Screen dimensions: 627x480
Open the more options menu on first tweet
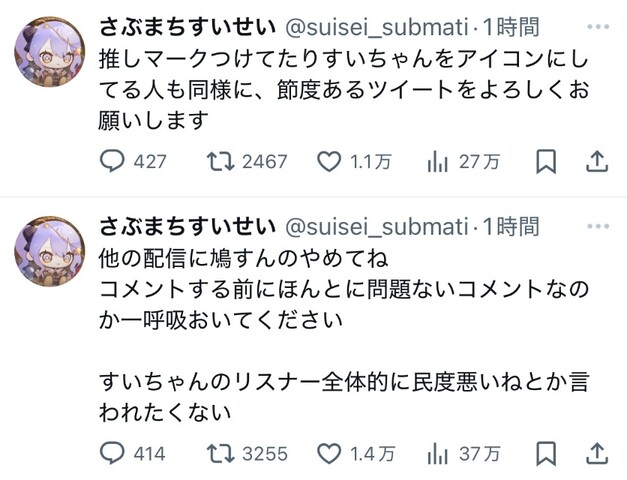click(598, 27)
